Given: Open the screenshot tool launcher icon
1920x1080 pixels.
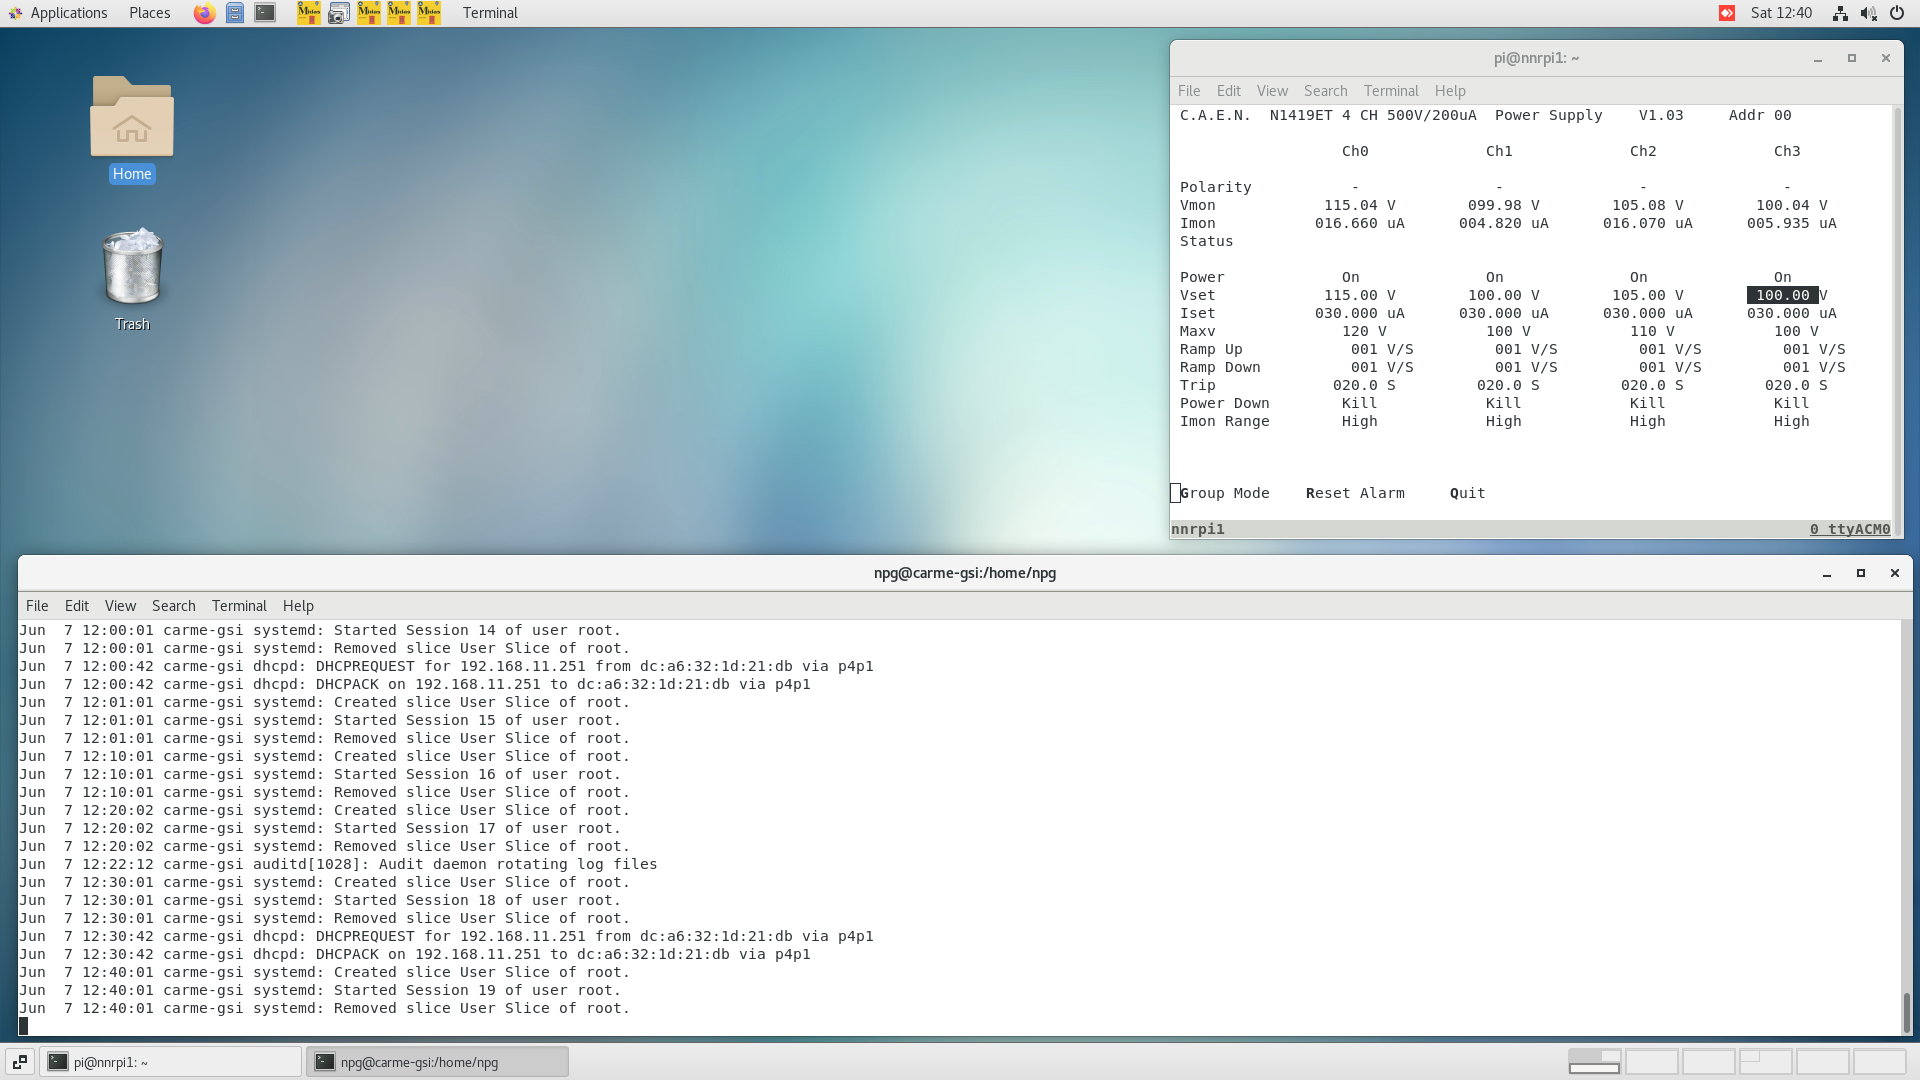Looking at the screenshot, I should [339, 13].
